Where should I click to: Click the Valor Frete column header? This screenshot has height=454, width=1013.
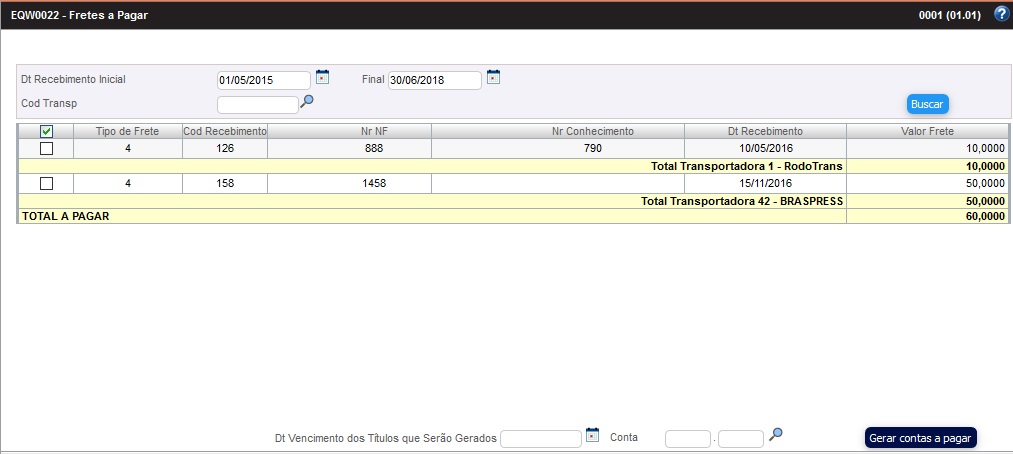click(927, 131)
